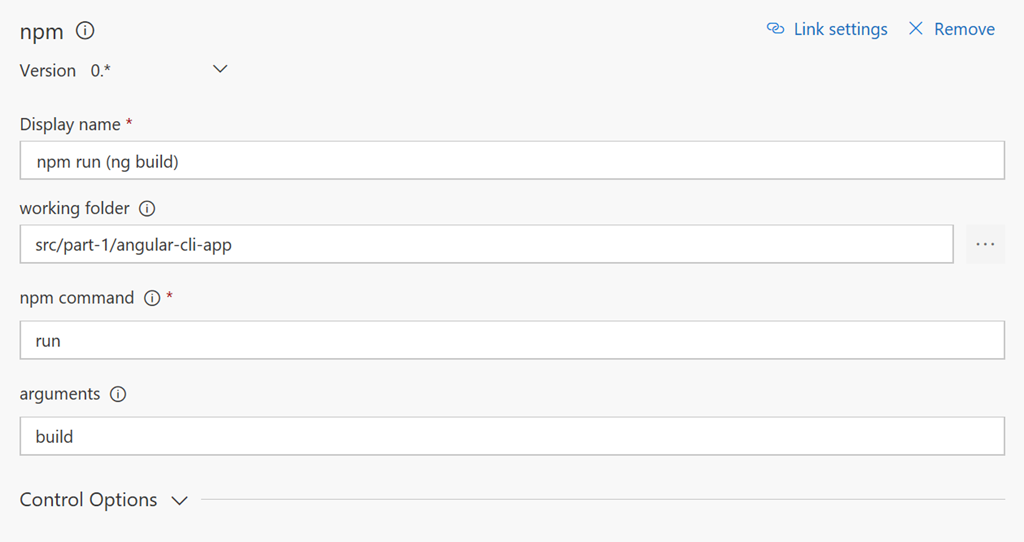The image size is (1024, 542).
Task: Click the X icon next to Remove
Action: 915,29
